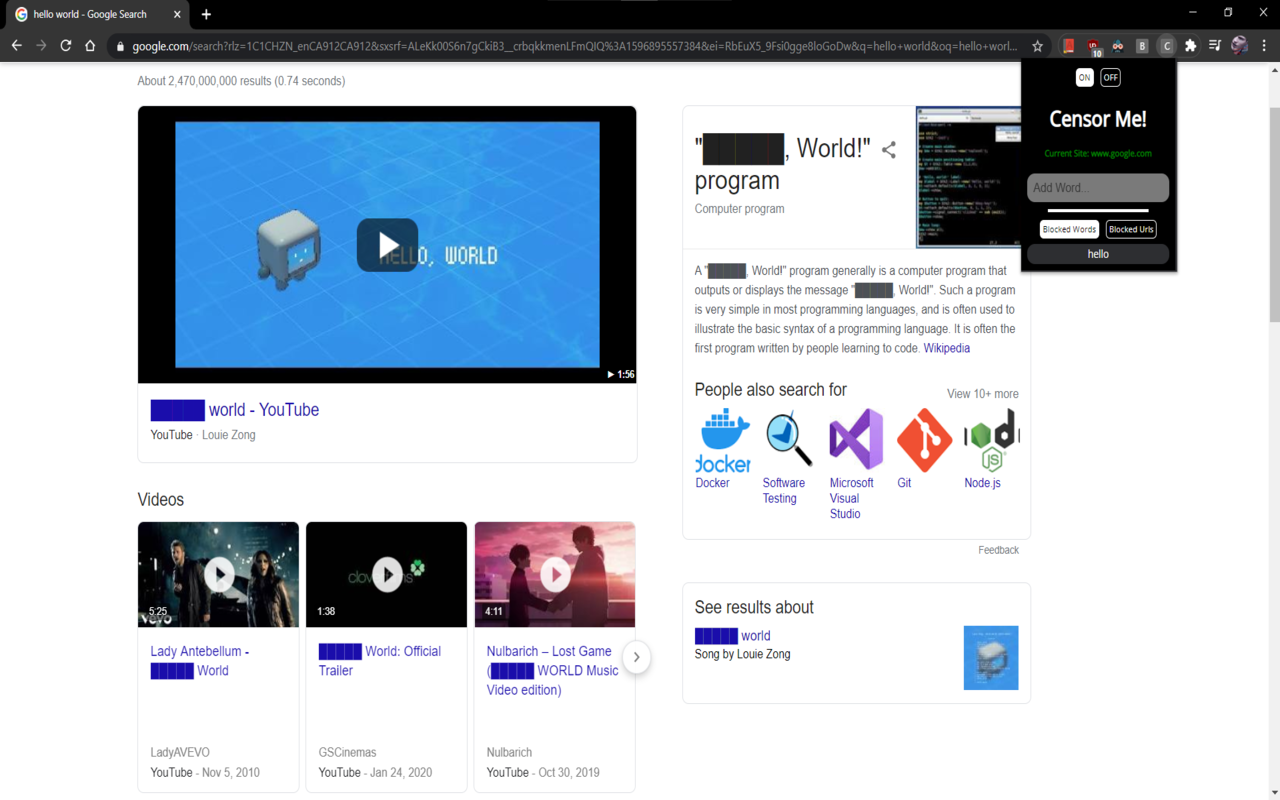The height and width of the screenshot is (800, 1280).
Task: Open the uBlock shield extension with badge 10
Action: point(1094,46)
